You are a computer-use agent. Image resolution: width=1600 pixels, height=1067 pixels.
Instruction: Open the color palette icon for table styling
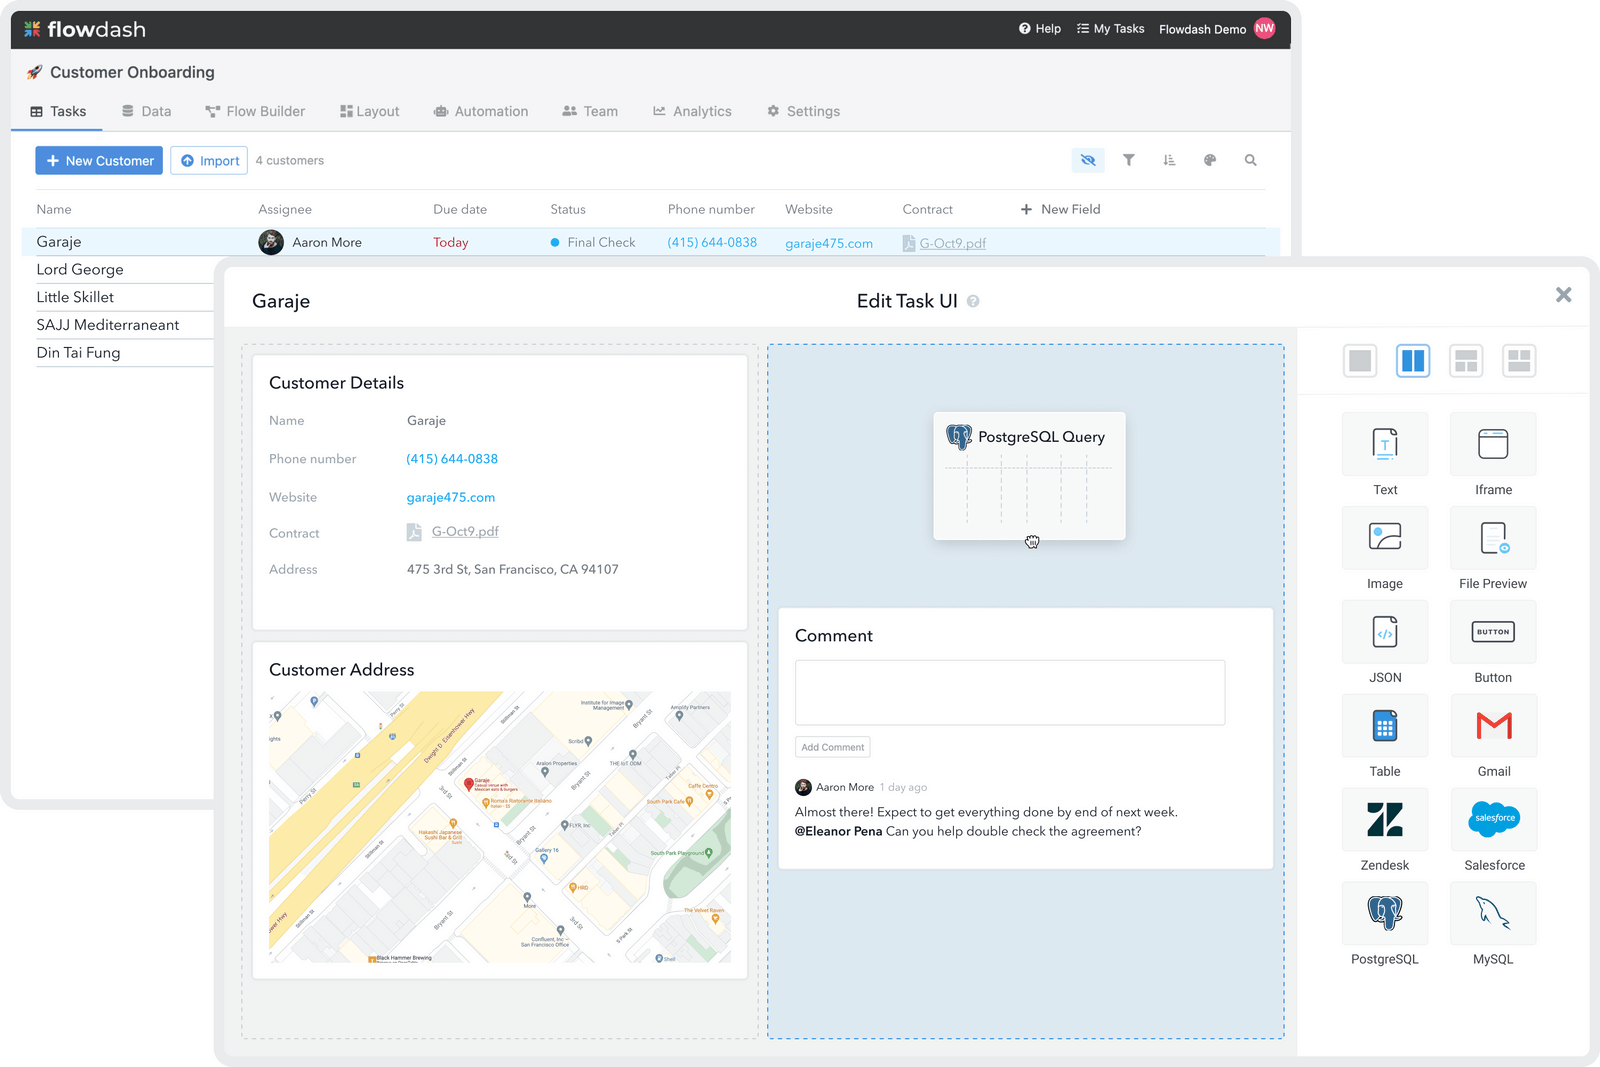point(1210,160)
